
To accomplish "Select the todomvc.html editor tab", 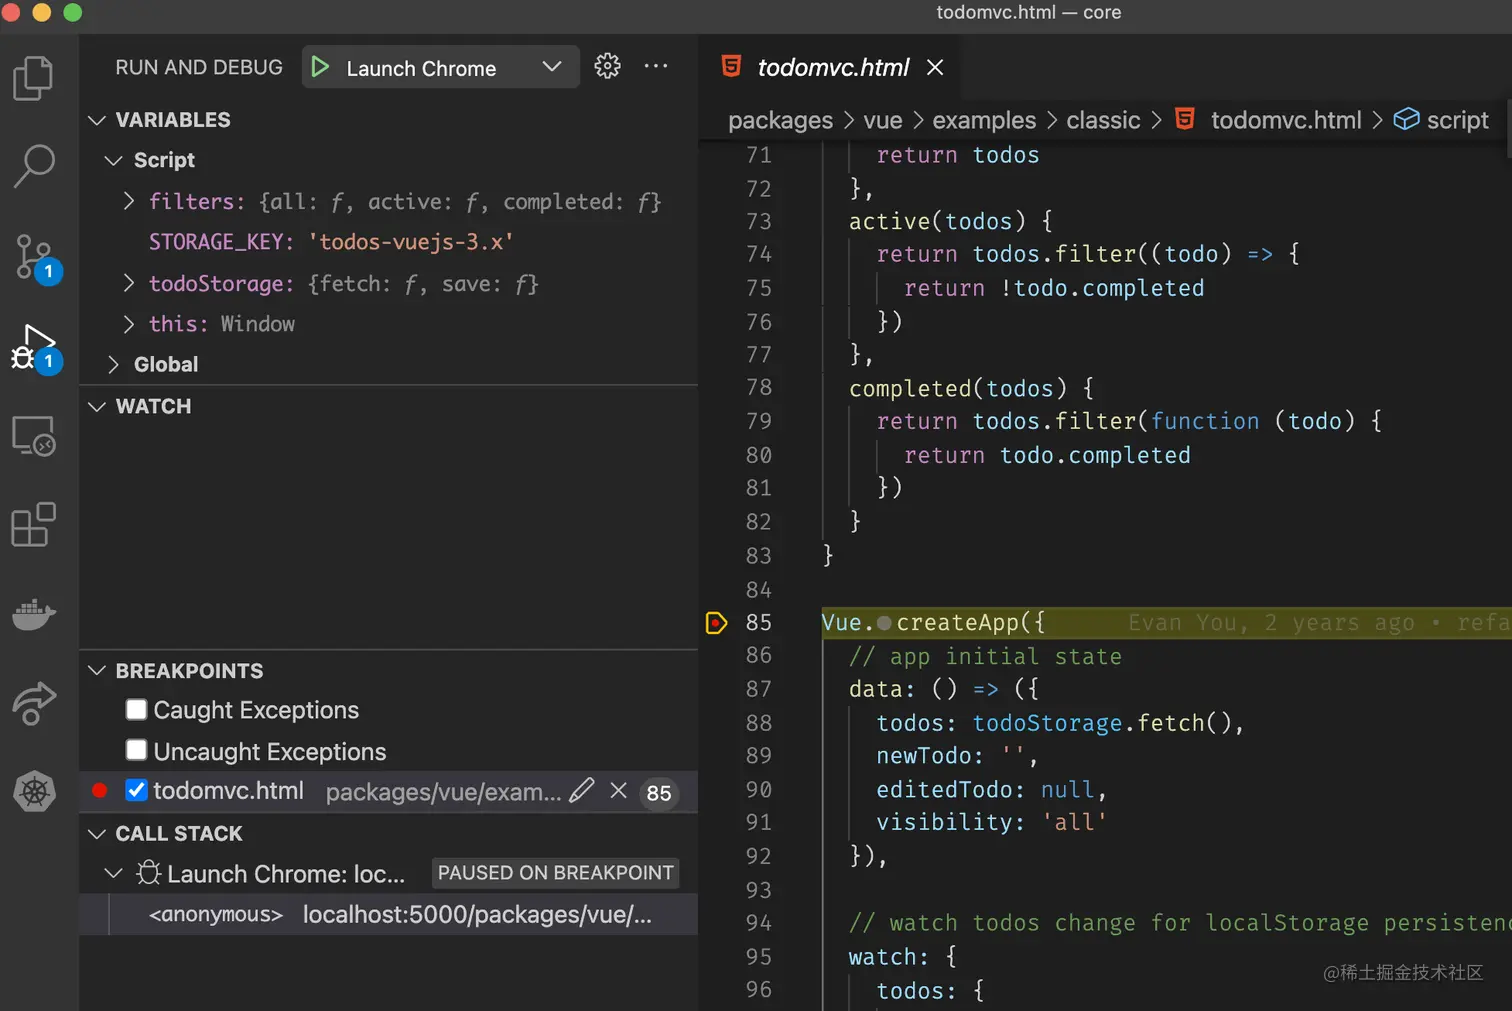I will (832, 67).
